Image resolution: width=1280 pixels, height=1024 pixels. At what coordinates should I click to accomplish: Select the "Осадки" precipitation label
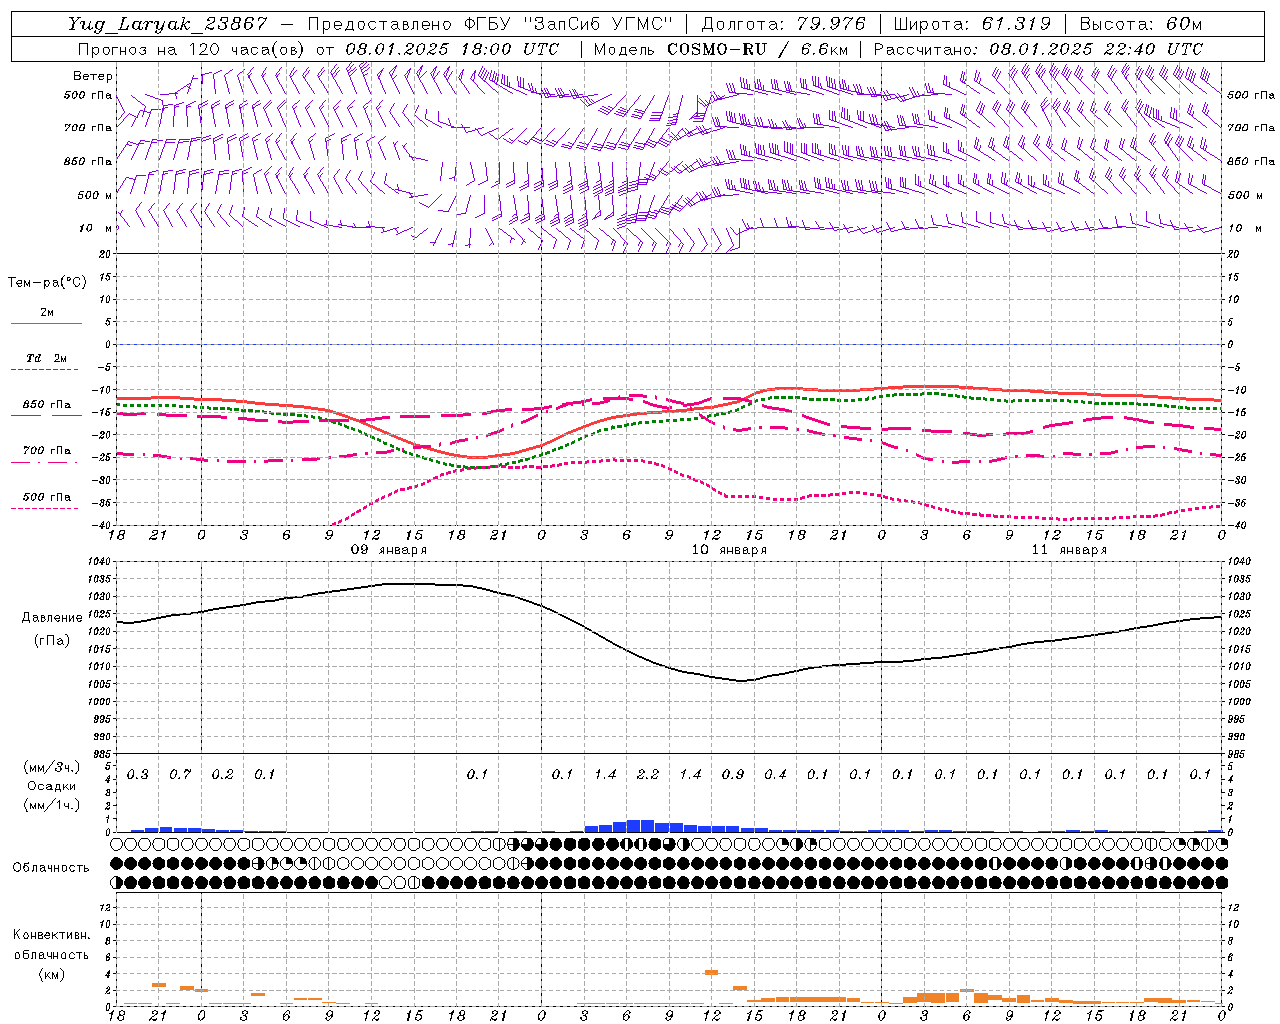(52, 786)
